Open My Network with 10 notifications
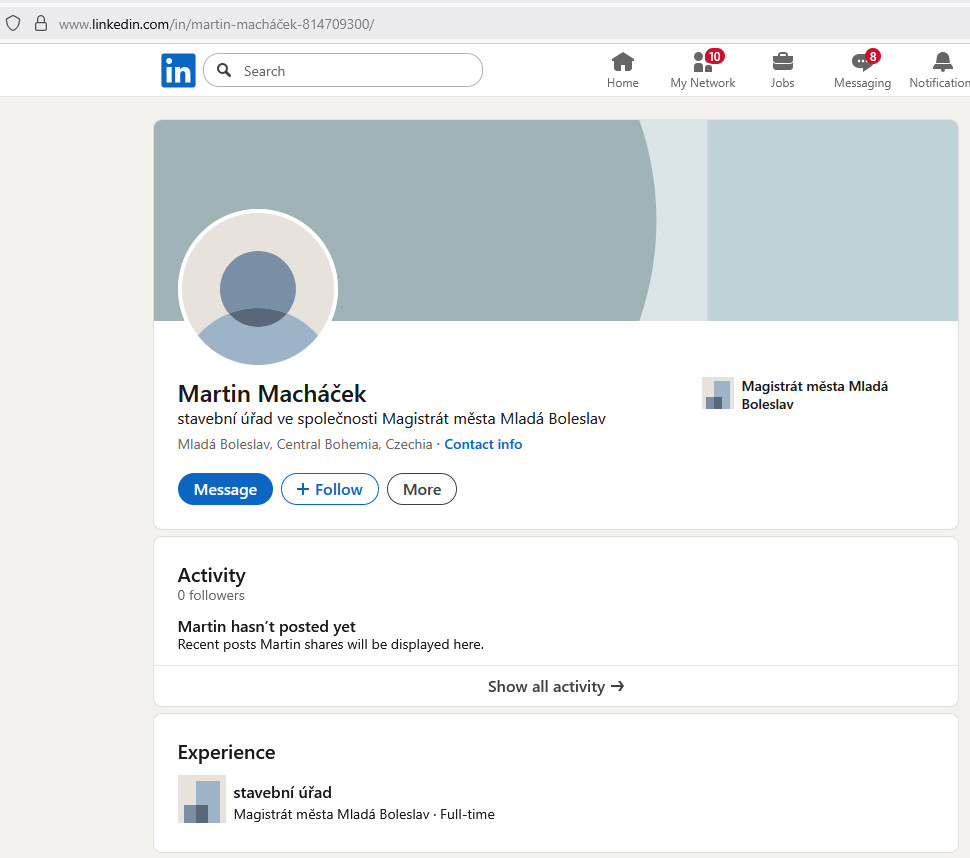The image size is (970, 858). coord(702,62)
